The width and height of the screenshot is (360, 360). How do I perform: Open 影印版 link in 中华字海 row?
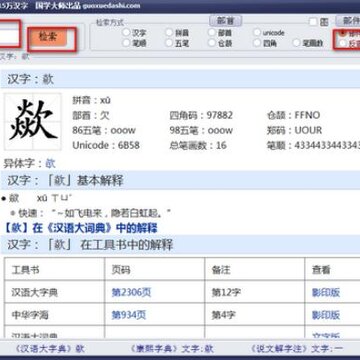pos(326,315)
